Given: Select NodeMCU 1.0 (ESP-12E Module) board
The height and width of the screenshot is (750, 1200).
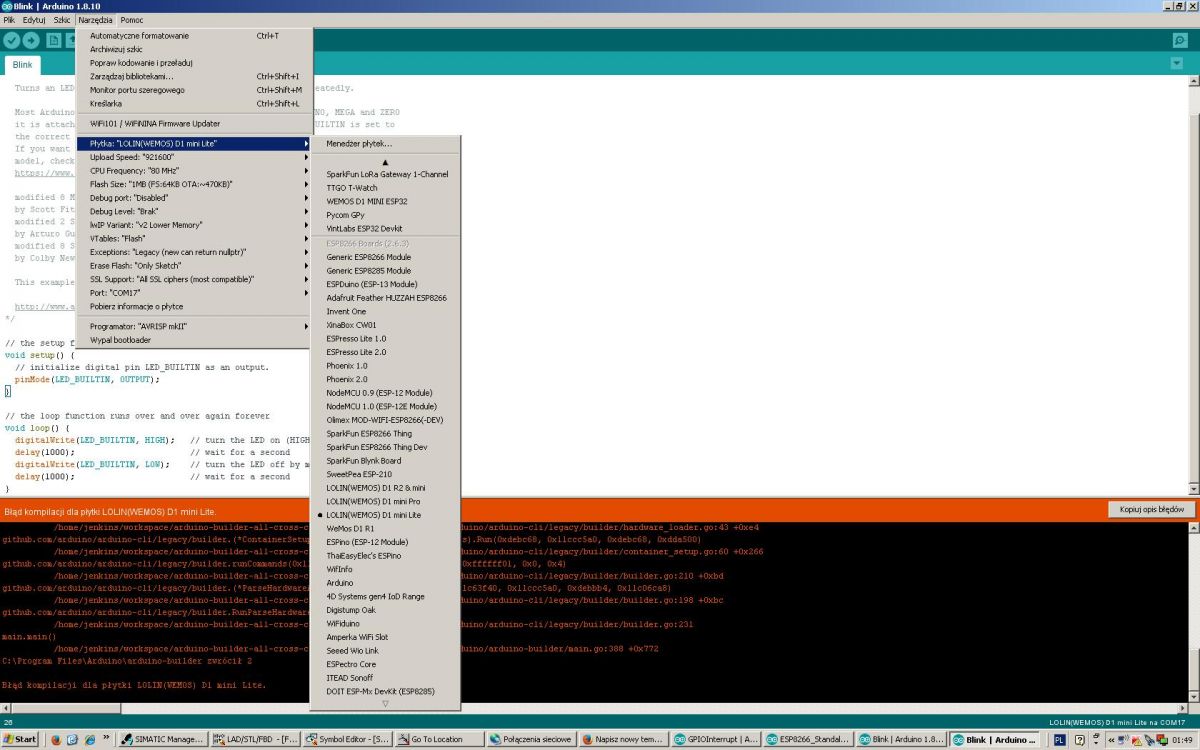Looking at the screenshot, I should click(386, 407).
